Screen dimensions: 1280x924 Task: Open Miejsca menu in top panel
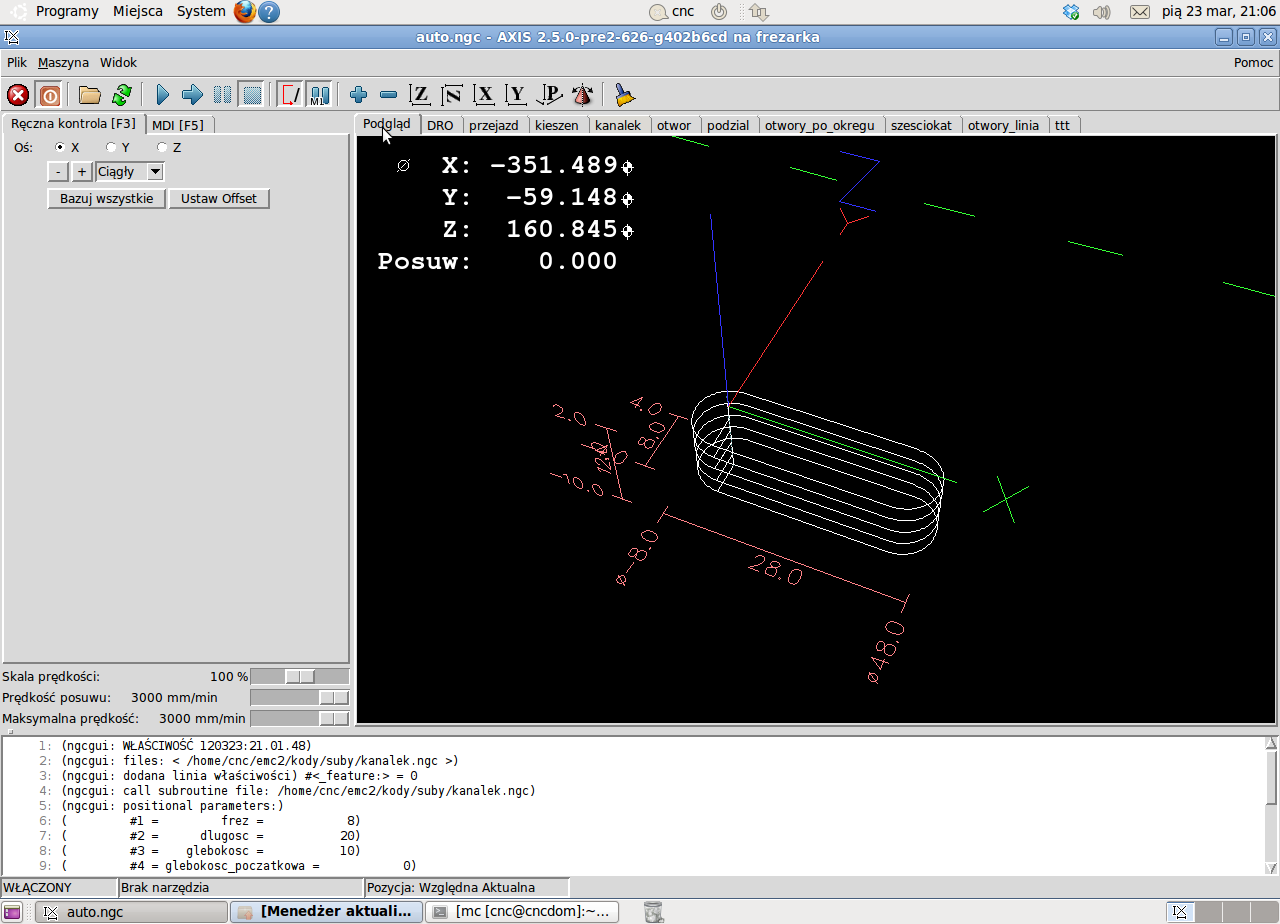pyautogui.click(x=138, y=11)
